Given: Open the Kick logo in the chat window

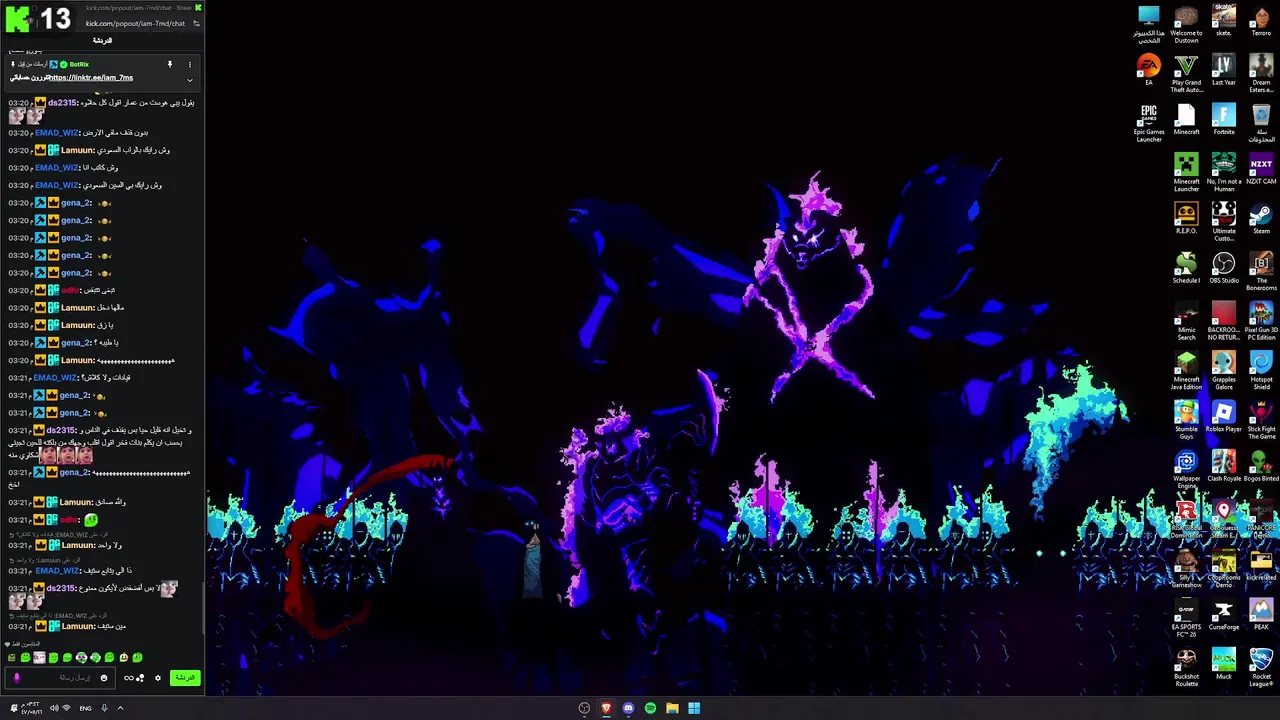Looking at the screenshot, I should [x=17, y=17].
